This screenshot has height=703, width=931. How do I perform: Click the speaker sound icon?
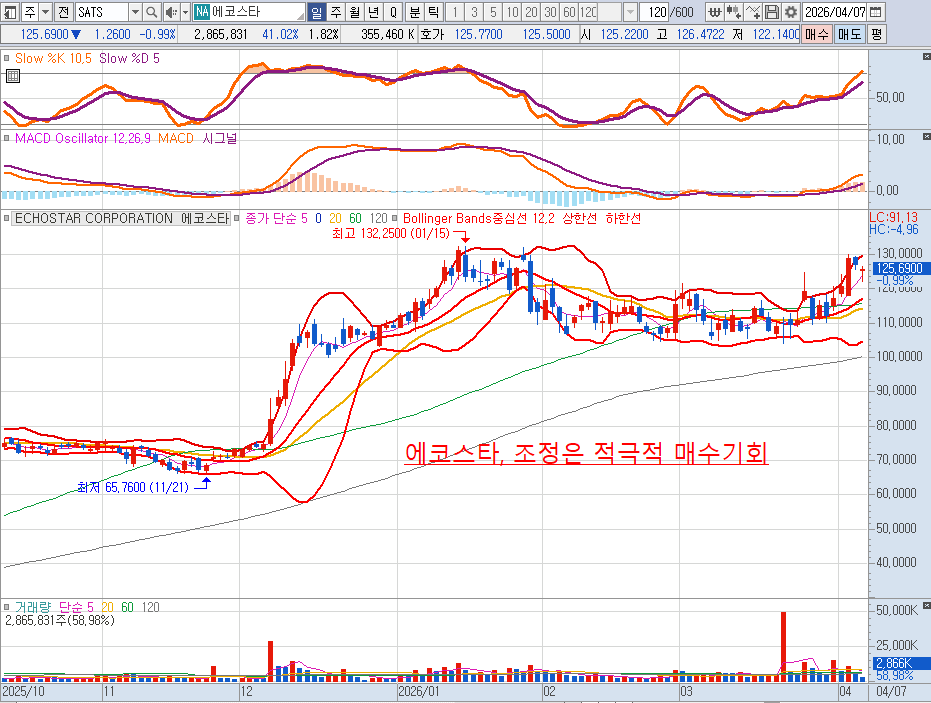(x=172, y=12)
